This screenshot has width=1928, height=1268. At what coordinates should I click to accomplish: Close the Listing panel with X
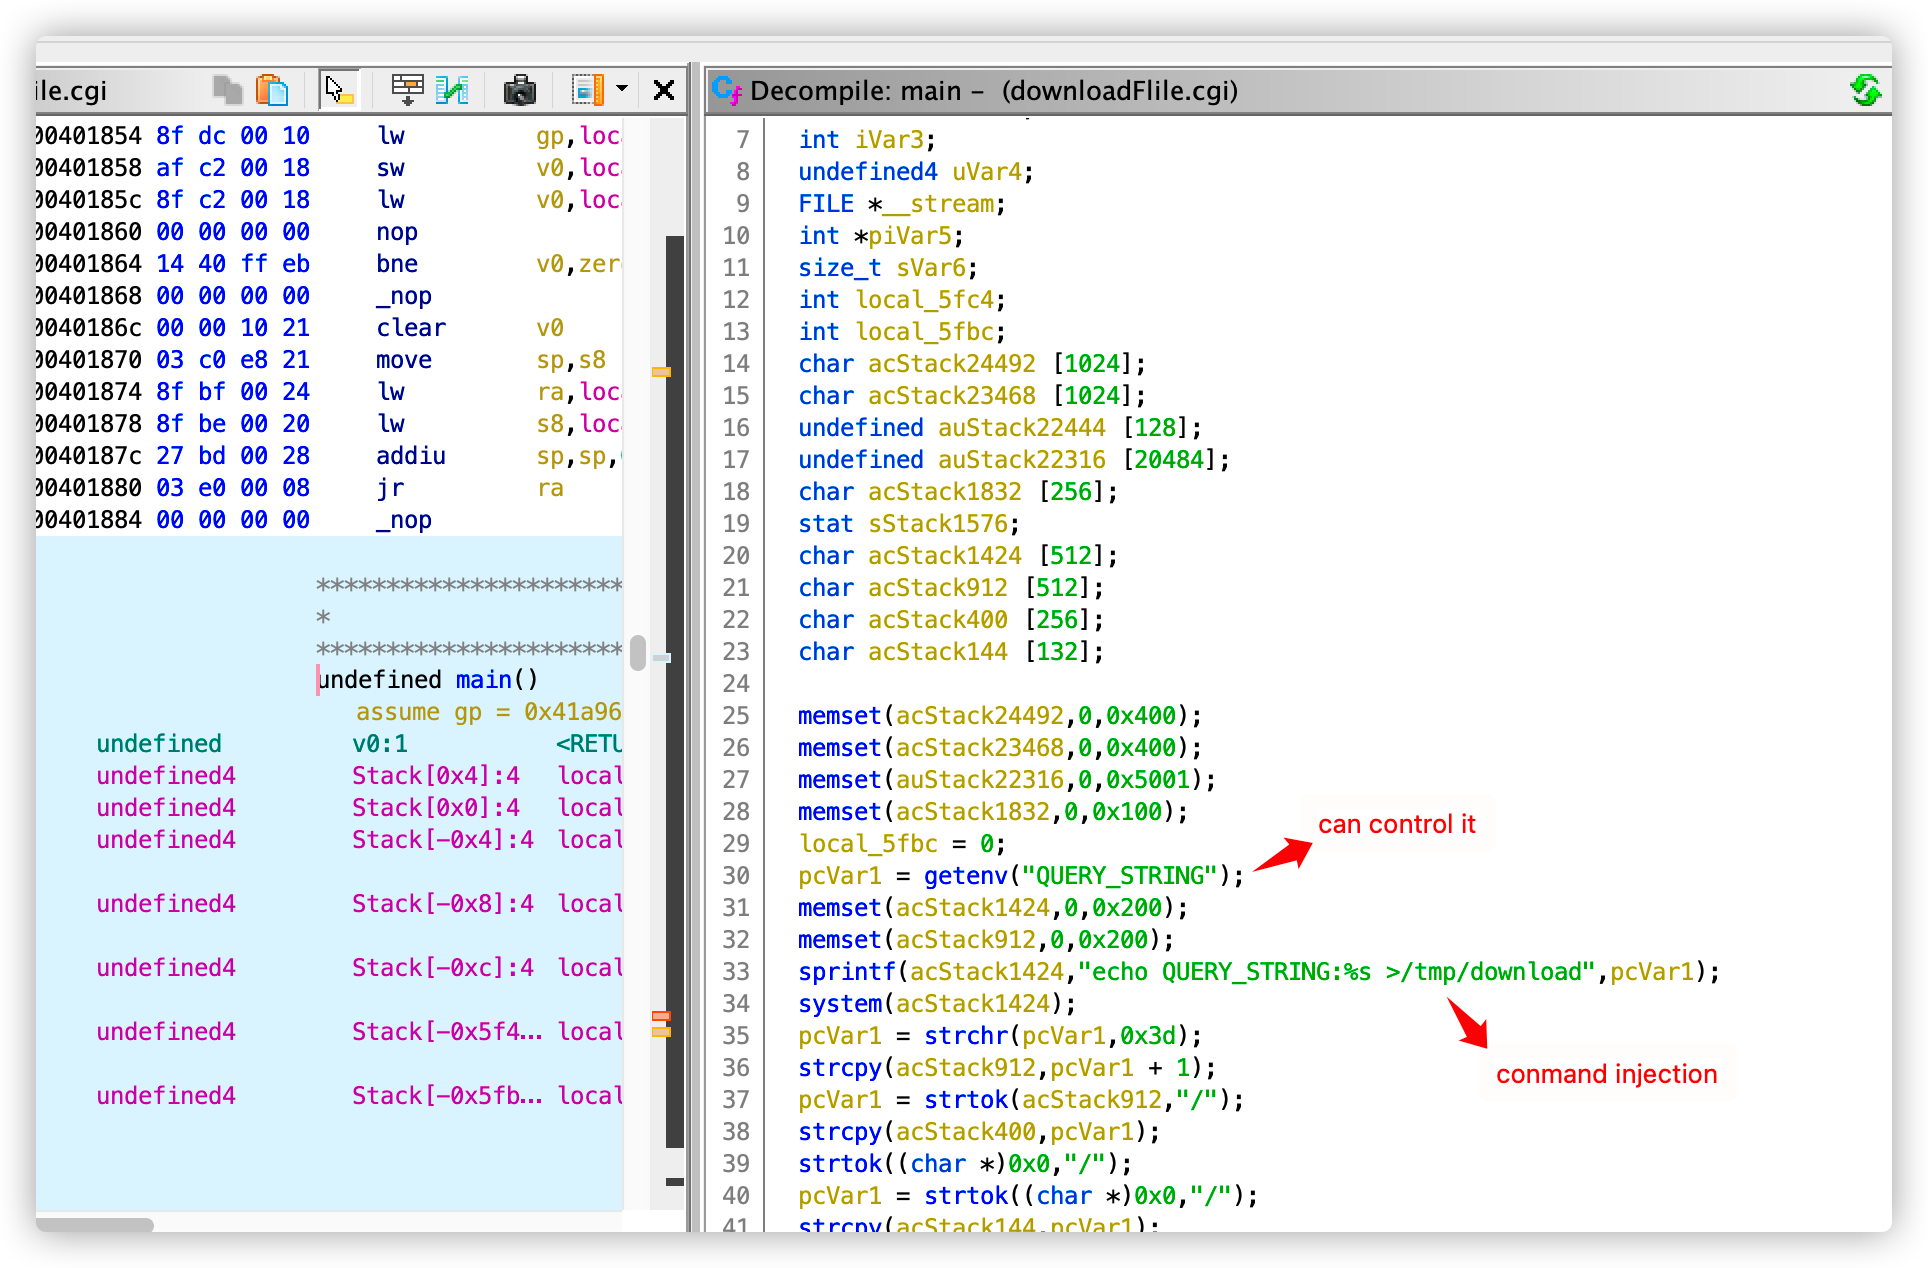[x=663, y=91]
